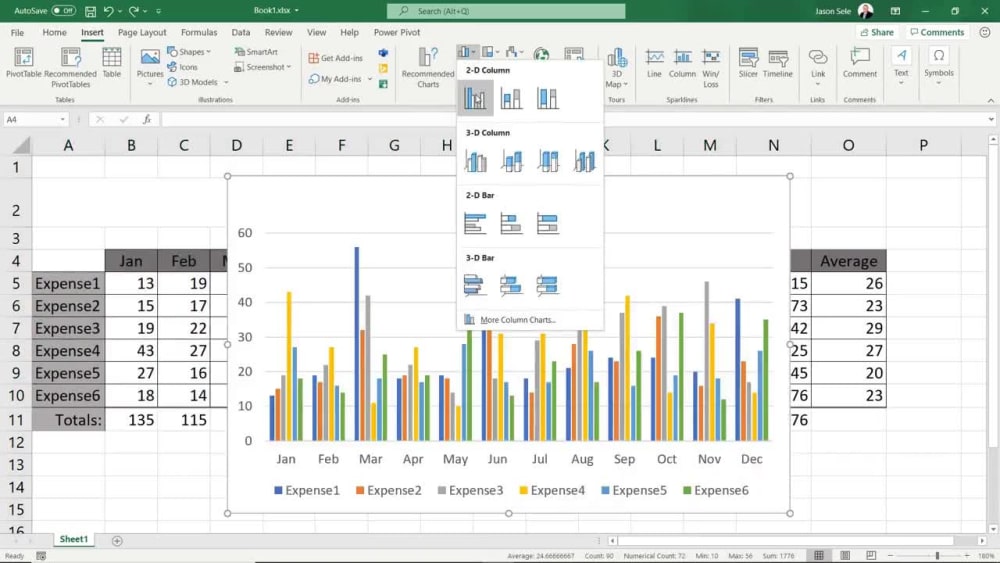Image resolution: width=1000 pixels, height=563 pixels.
Task: Click the Expense4 legend entry in chart
Action: (x=552, y=490)
